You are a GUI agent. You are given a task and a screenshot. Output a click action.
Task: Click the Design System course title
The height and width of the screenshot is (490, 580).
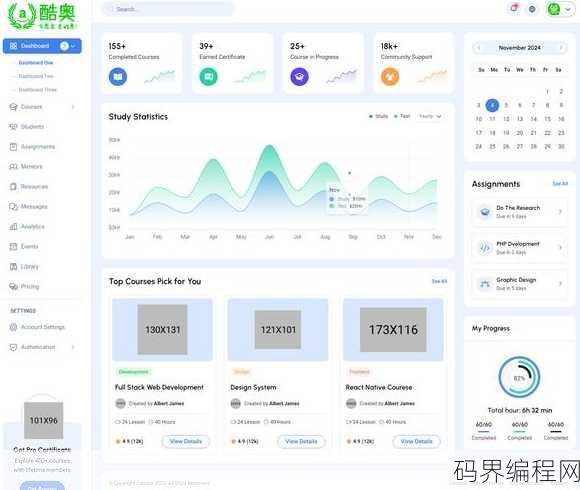(x=253, y=387)
